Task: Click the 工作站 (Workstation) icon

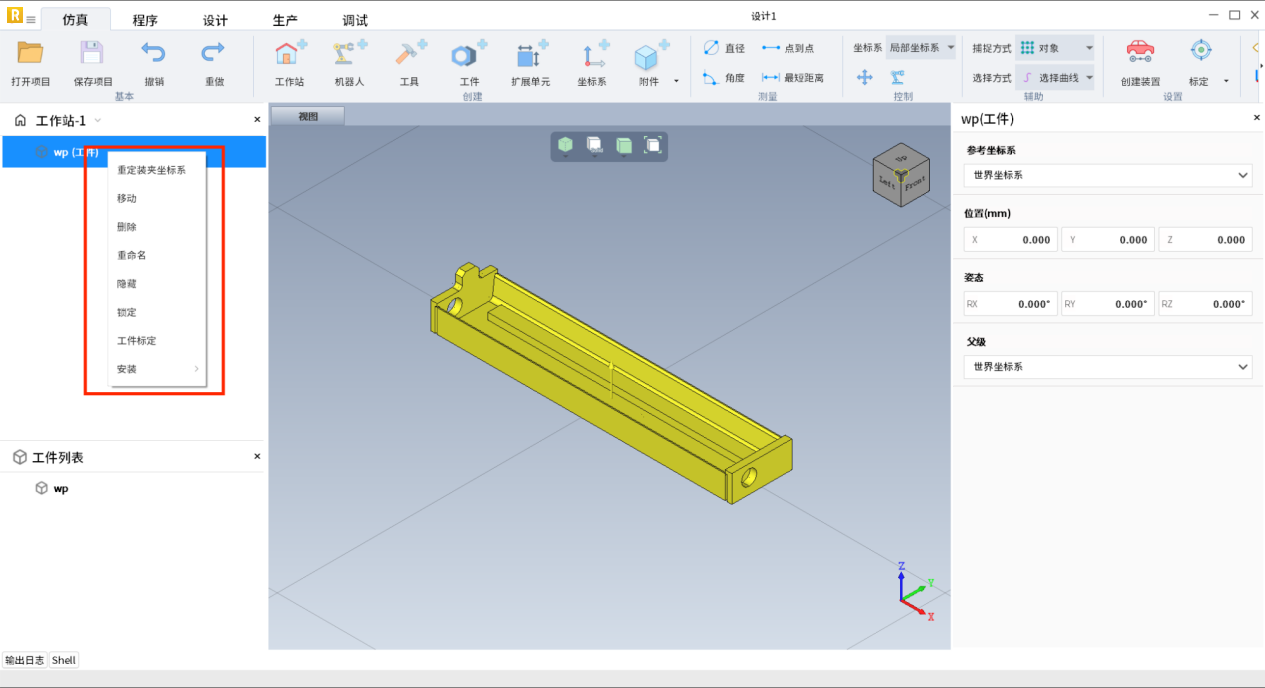Action: 289,55
